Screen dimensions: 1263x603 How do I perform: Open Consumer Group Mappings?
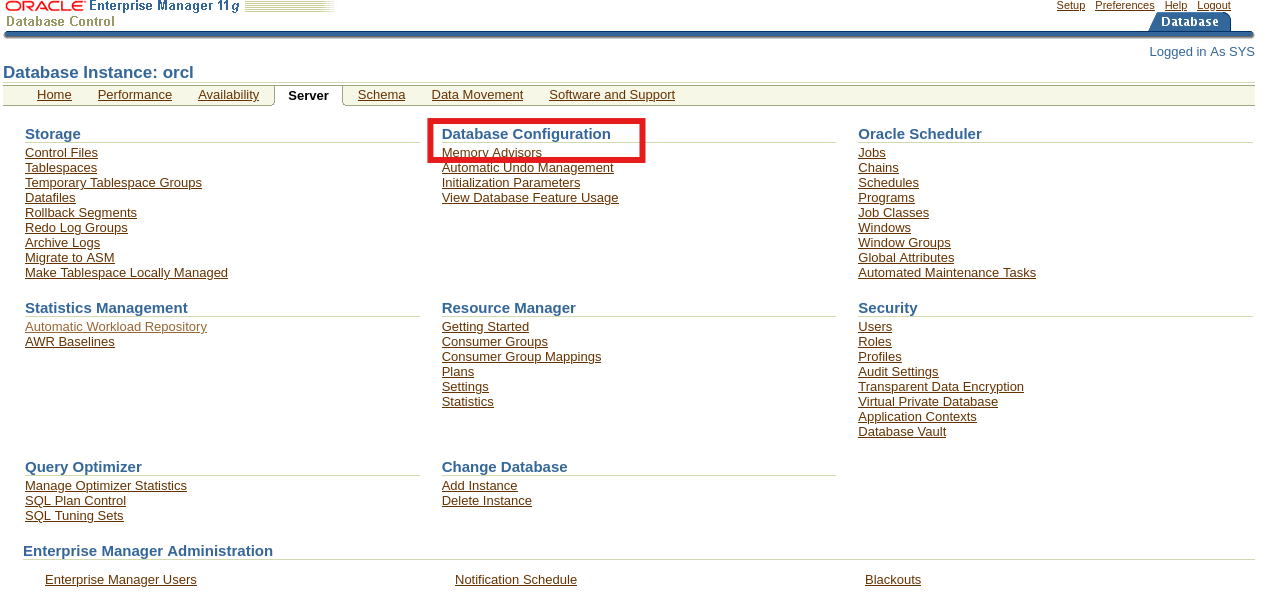click(521, 357)
